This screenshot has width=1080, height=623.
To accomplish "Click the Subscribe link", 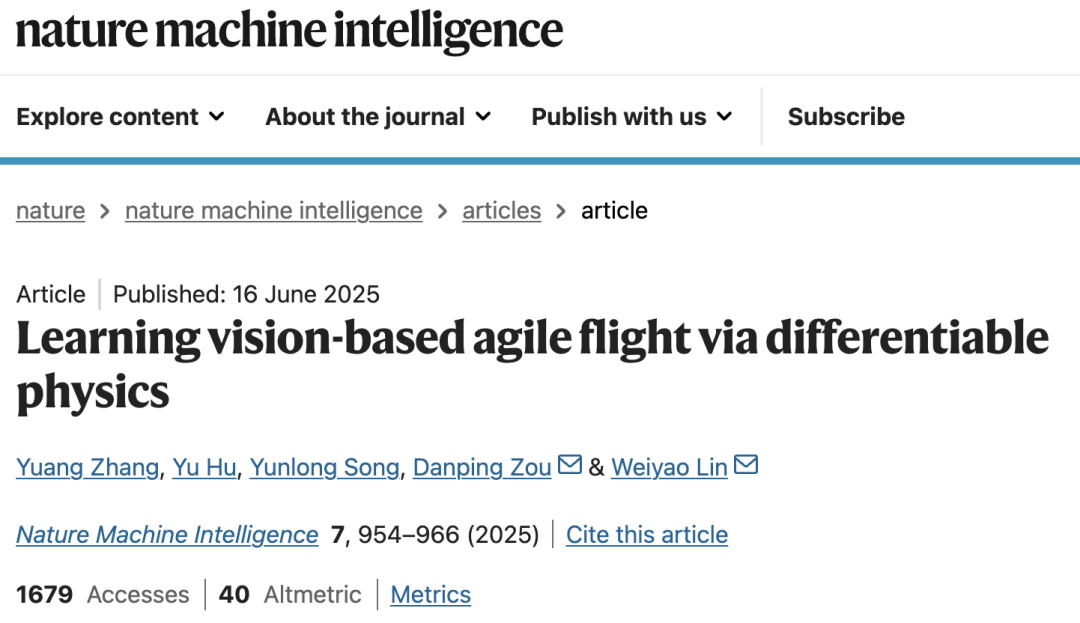I will click(x=846, y=116).
